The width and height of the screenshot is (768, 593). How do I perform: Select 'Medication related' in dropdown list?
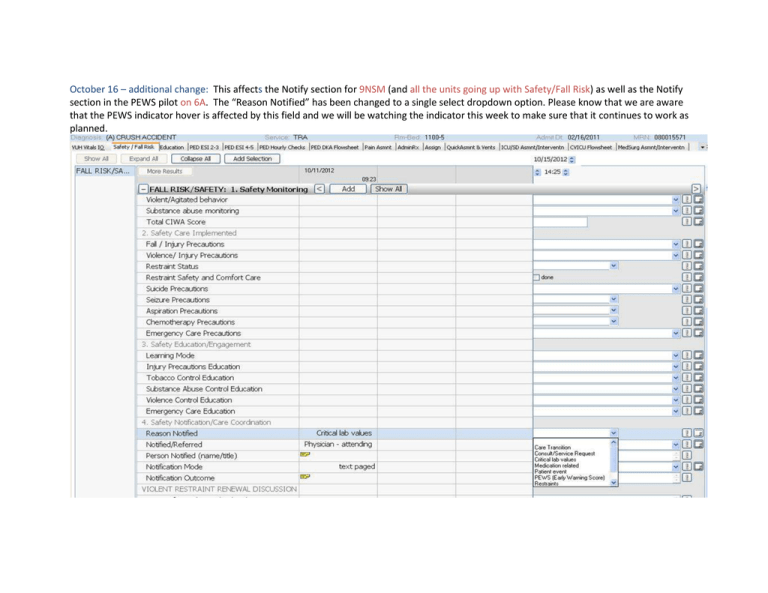tap(556, 466)
